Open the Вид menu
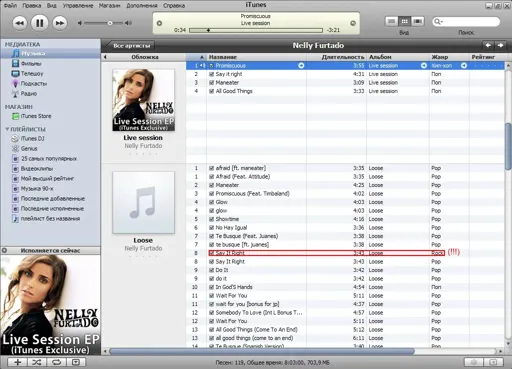This screenshot has width=512, height=369. 52,5
